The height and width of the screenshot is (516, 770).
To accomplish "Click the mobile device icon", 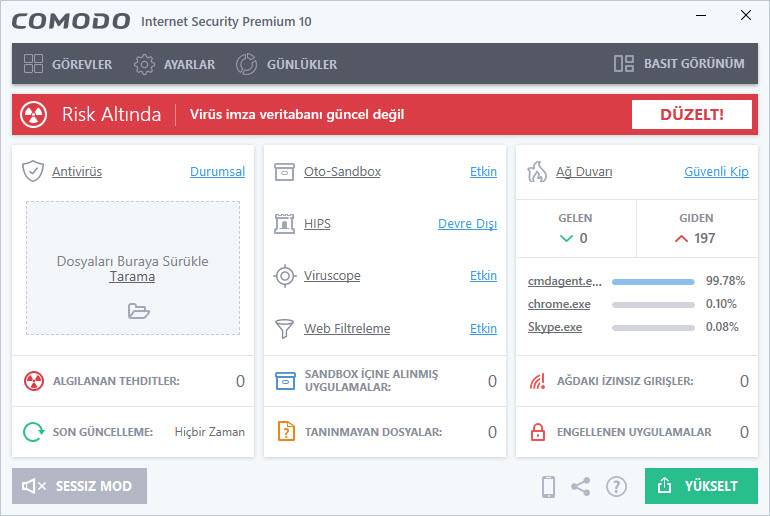I will click(x=548, y=487).
